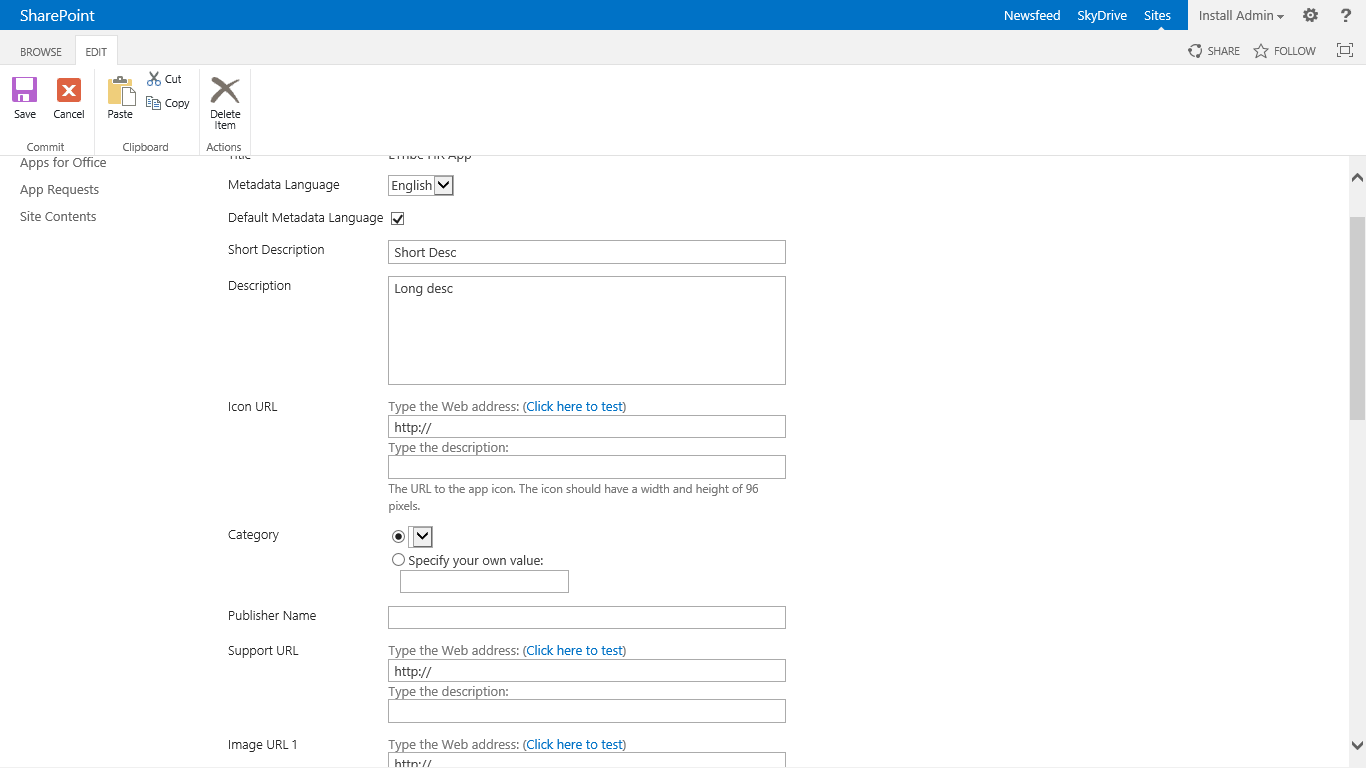The width and height of the screenshot is (1366, 768).
Task: Click the Publisher Name label
Action: (272, 616)
